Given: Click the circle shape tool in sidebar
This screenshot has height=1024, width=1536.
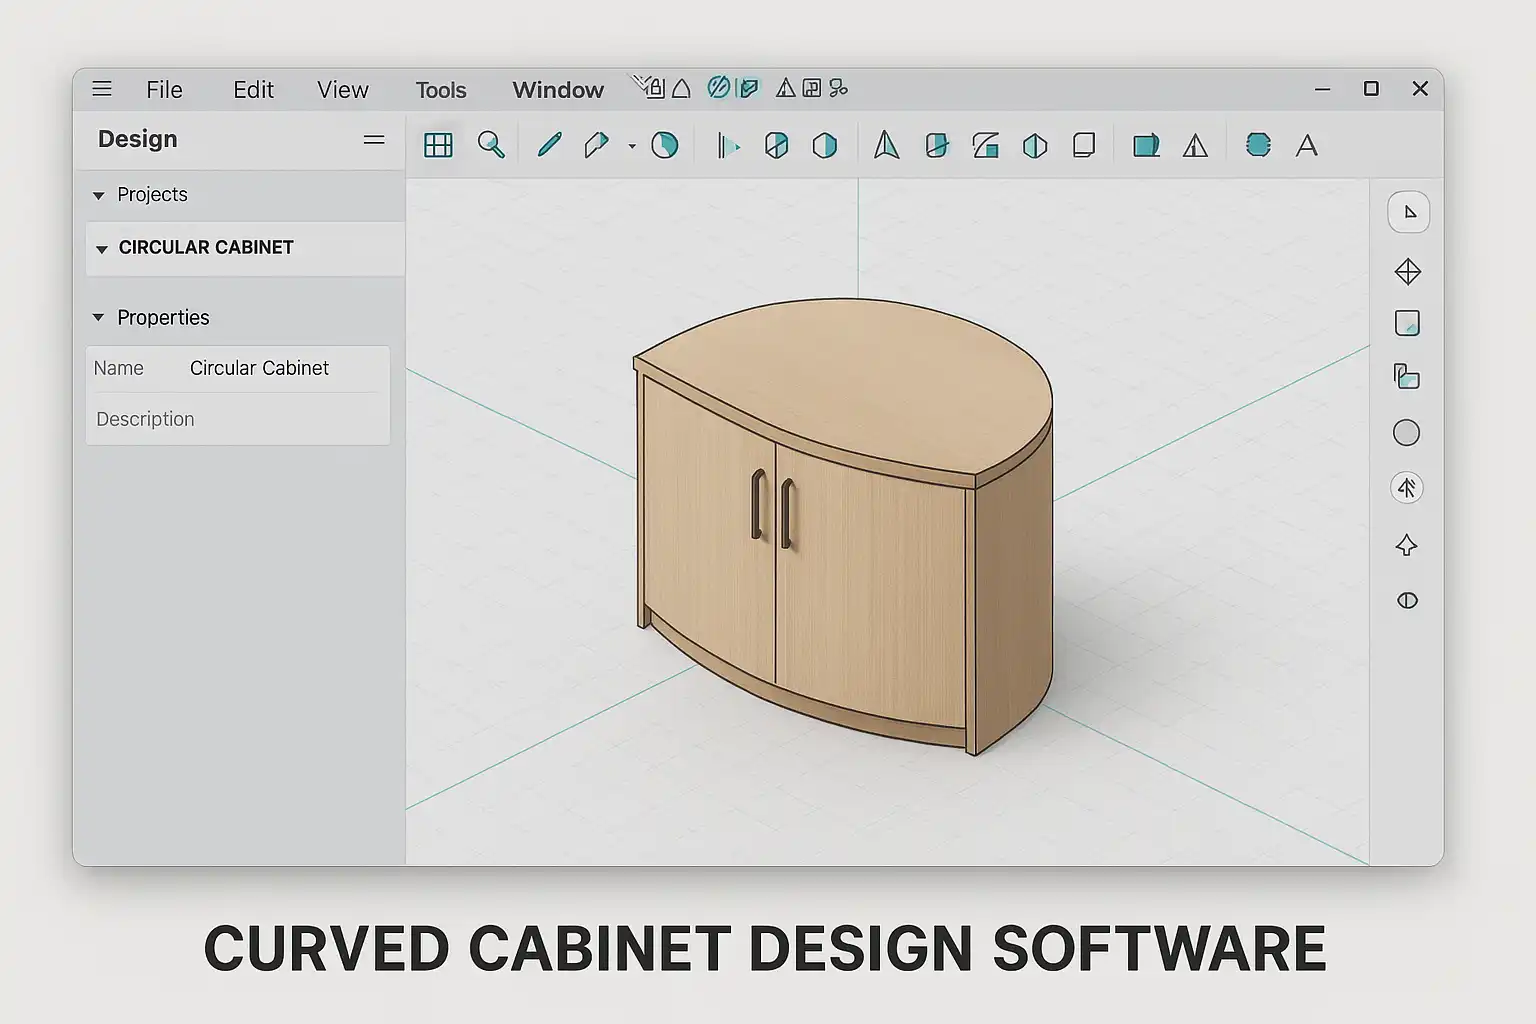Looking at the screenshot, I should point(1406,433).
